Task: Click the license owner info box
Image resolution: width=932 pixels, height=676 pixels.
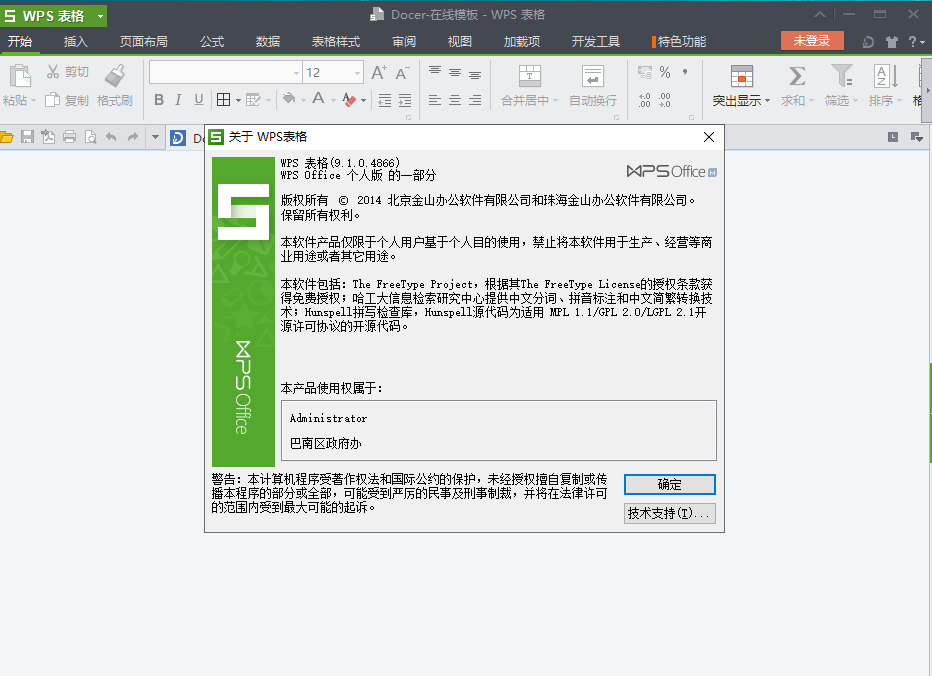Action: 499,430
